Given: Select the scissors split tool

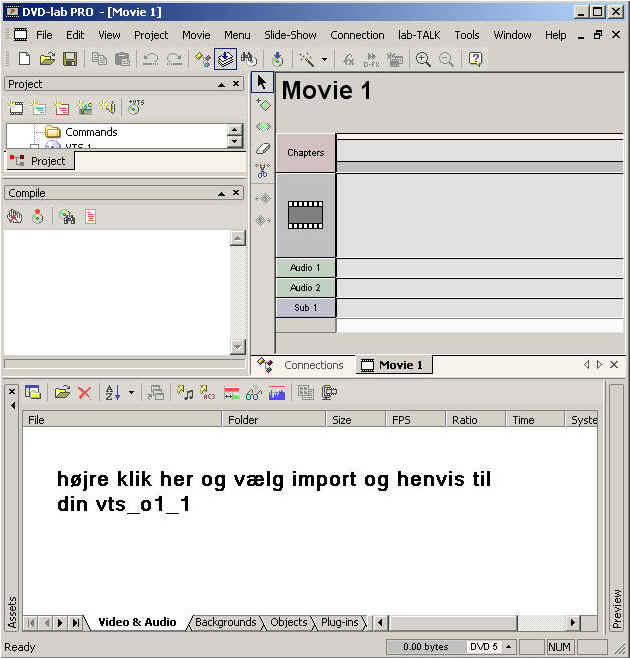Looking at the screenshot, I should tap(262, 171).
